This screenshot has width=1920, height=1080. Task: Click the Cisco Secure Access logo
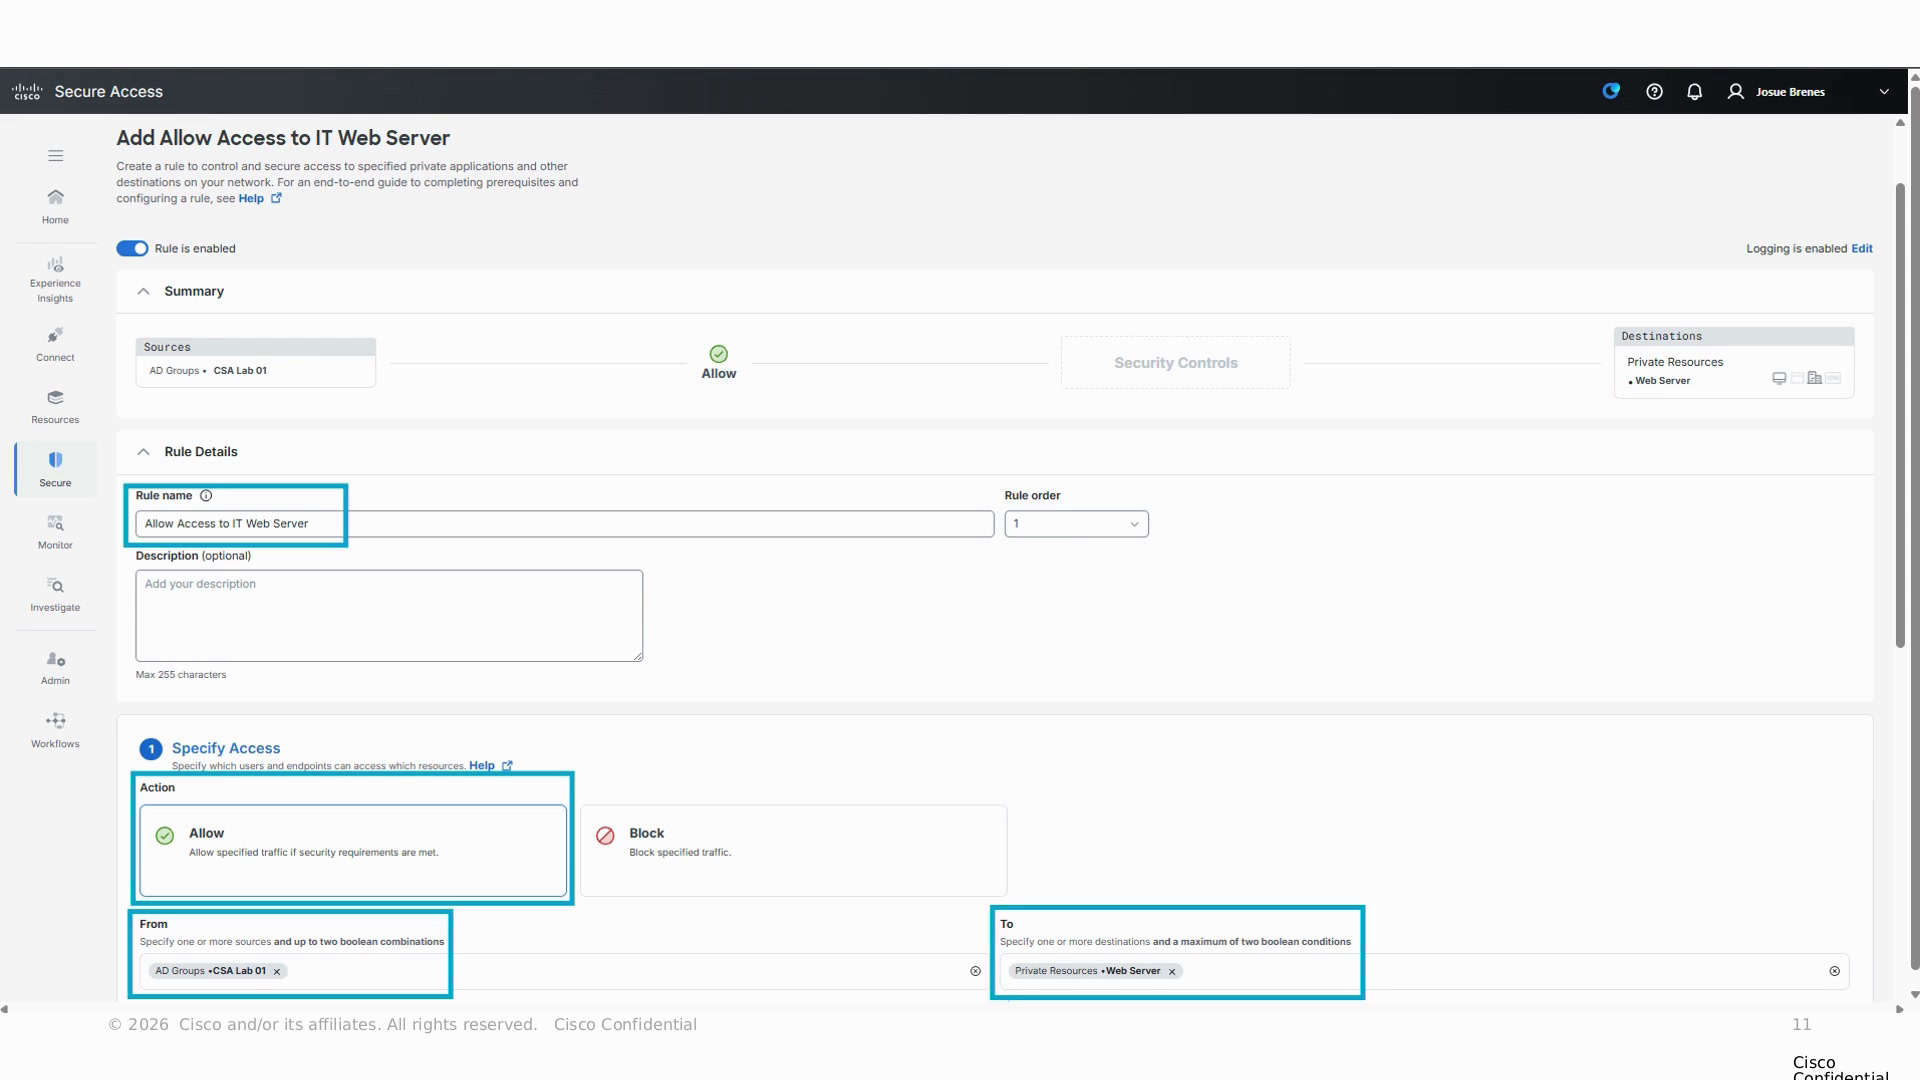coord(87,92)
